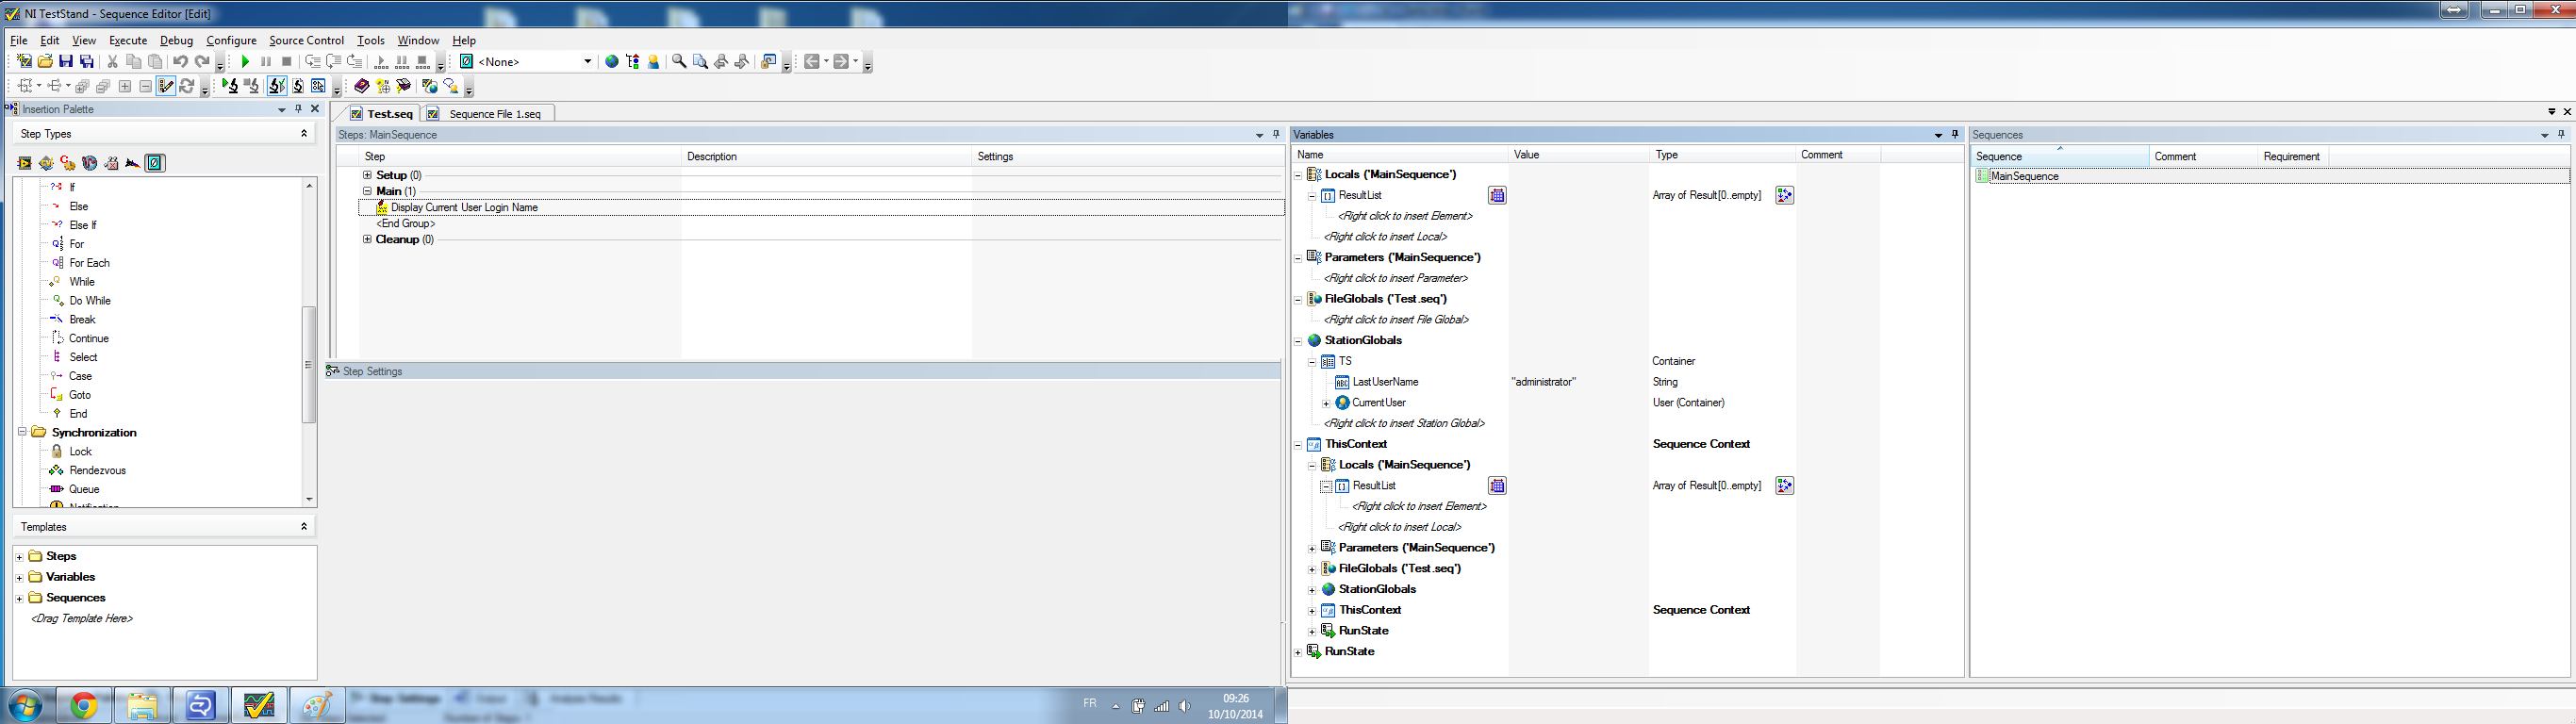This screenshot has width=2576, height=724.
Task: Click the Save All icon
Action: tap(87, 62)
